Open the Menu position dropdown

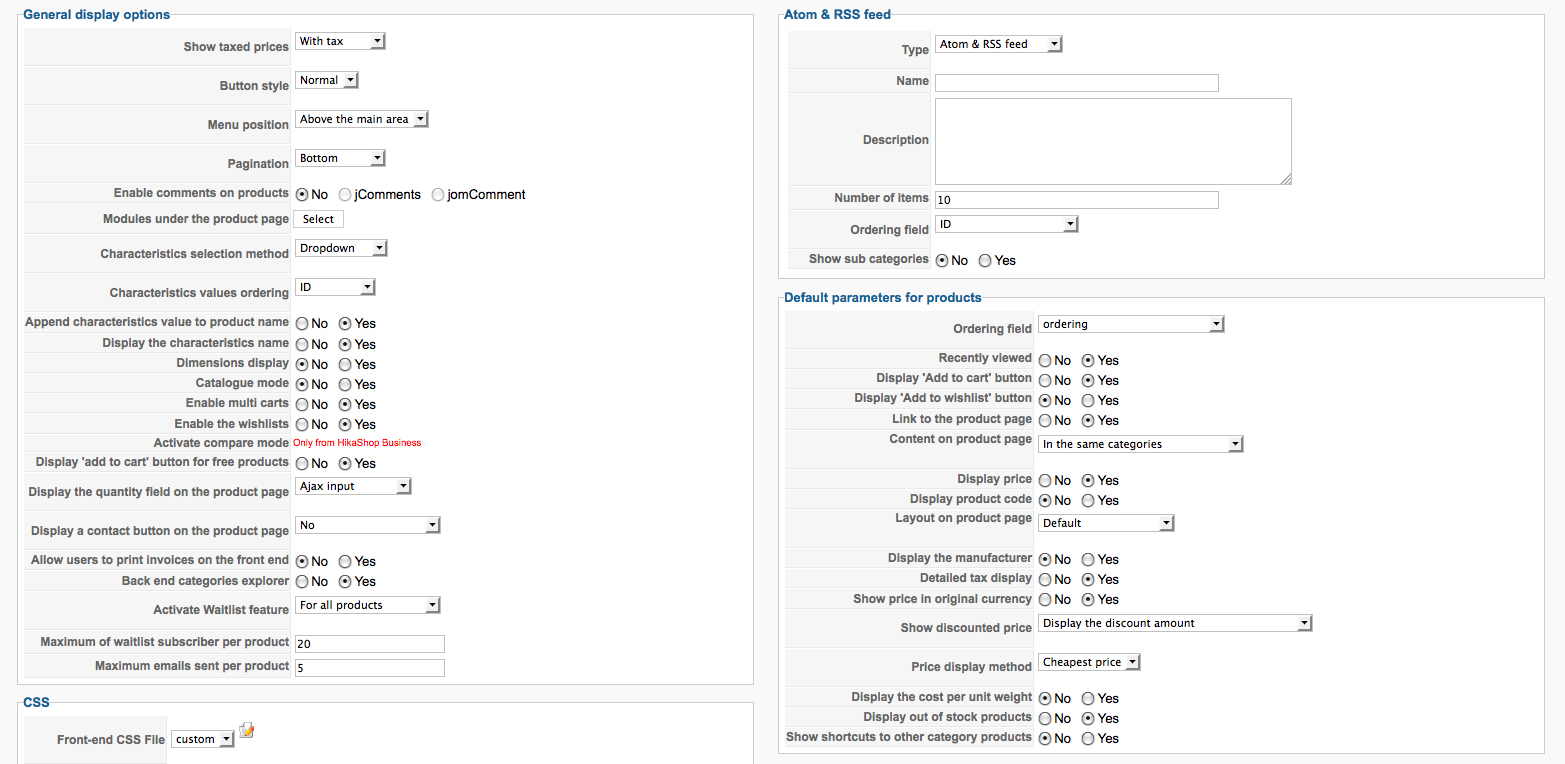pyautogui.click(x=362, y=119)
